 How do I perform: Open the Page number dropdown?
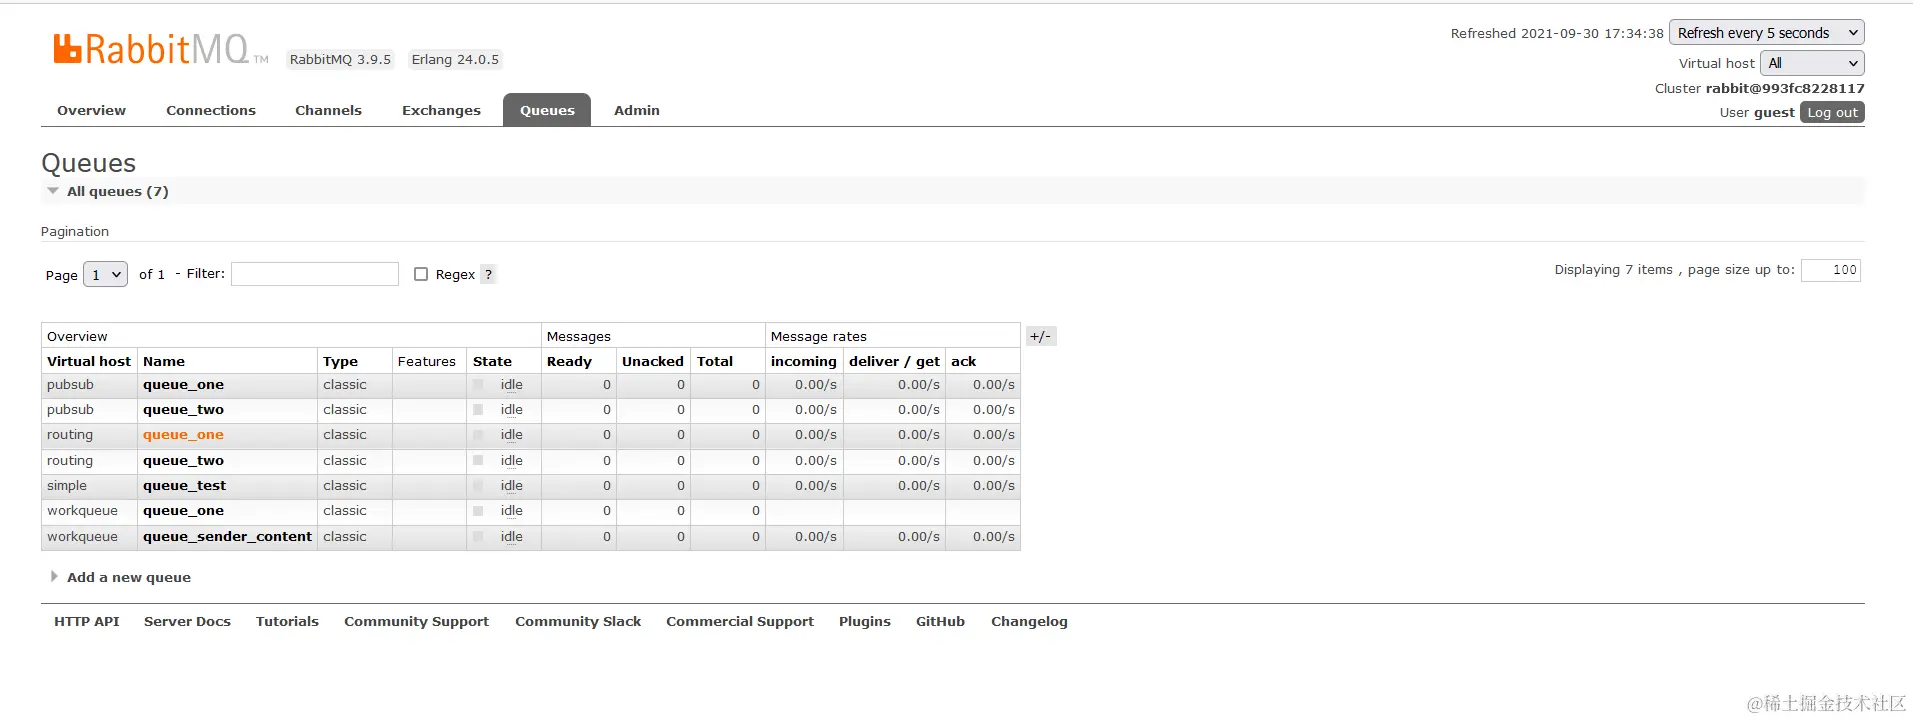105,274
